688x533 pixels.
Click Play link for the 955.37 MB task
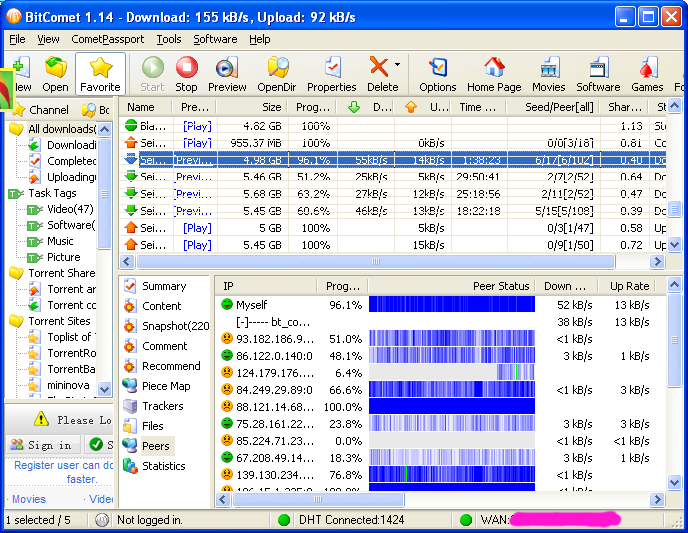point(197,143)
